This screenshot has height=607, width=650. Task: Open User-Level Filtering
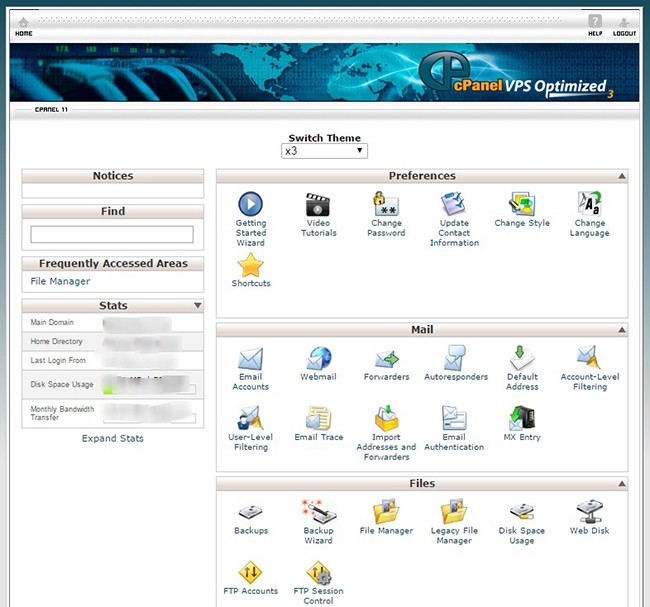point(250,429)
